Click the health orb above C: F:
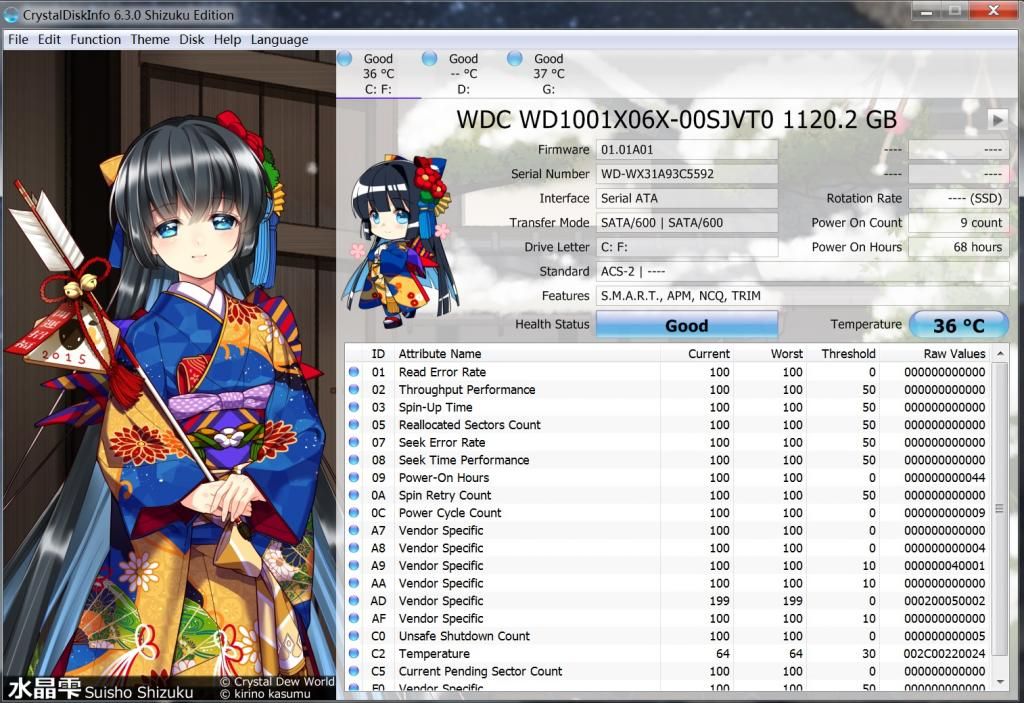The width and height of the screenshot is (1024, 703). pyautogui.click(x=345, y=59)
